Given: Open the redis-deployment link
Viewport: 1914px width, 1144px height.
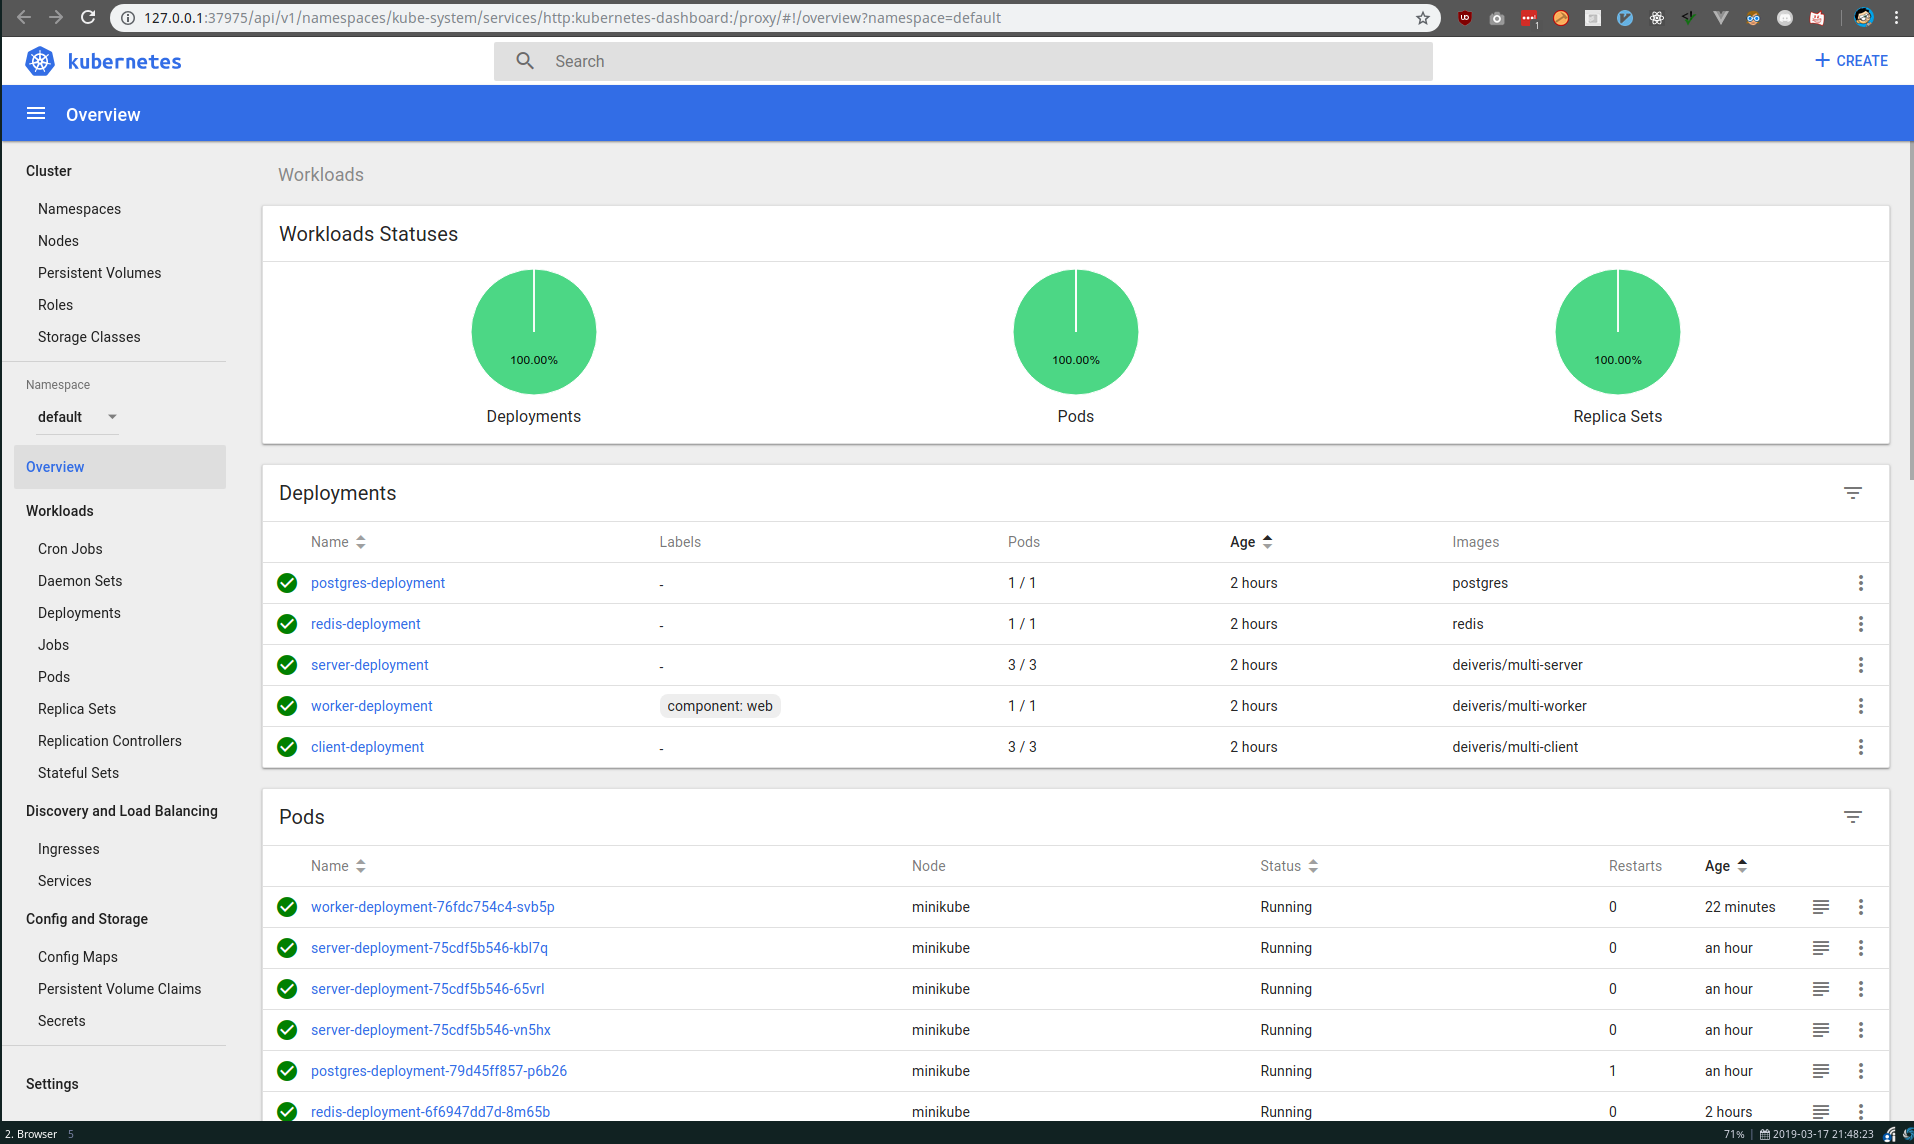Looking at the screenshot, I should pos(365,624).
